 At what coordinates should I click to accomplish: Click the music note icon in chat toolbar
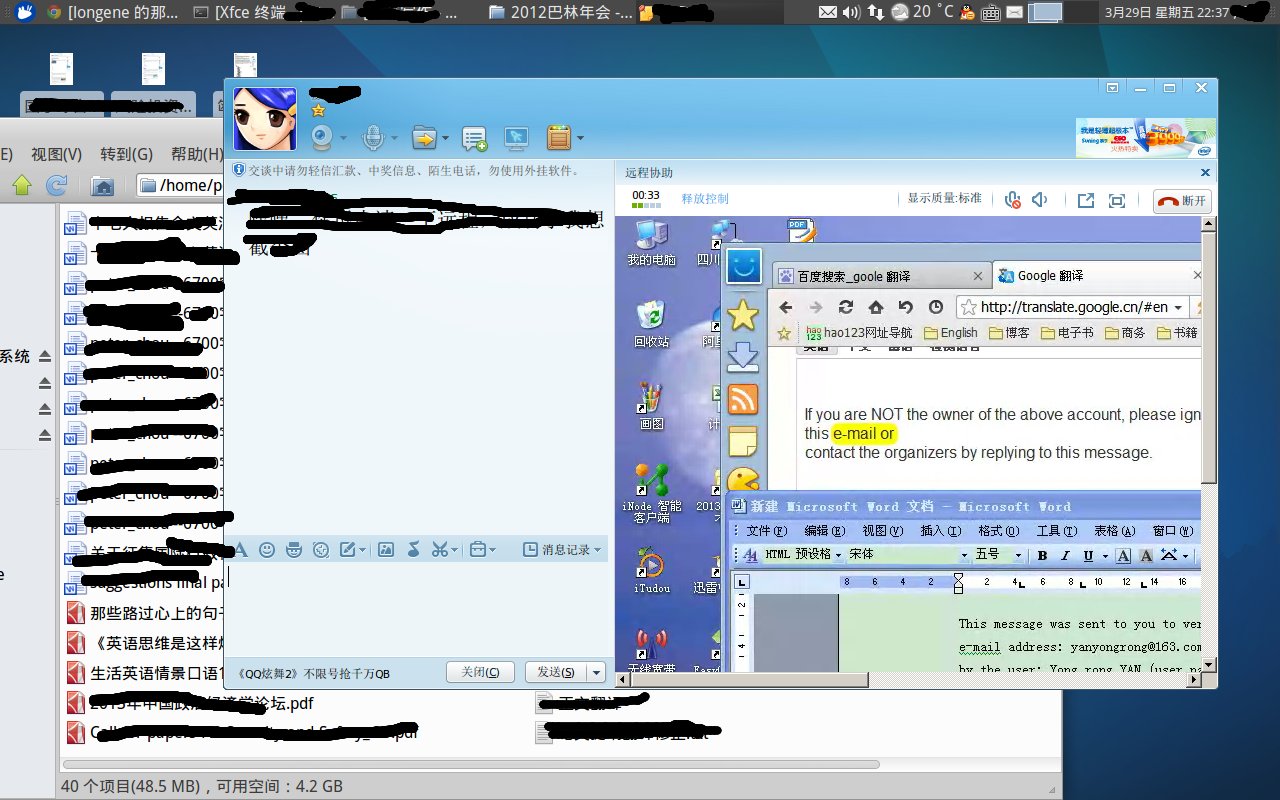[x=413, y=549]
